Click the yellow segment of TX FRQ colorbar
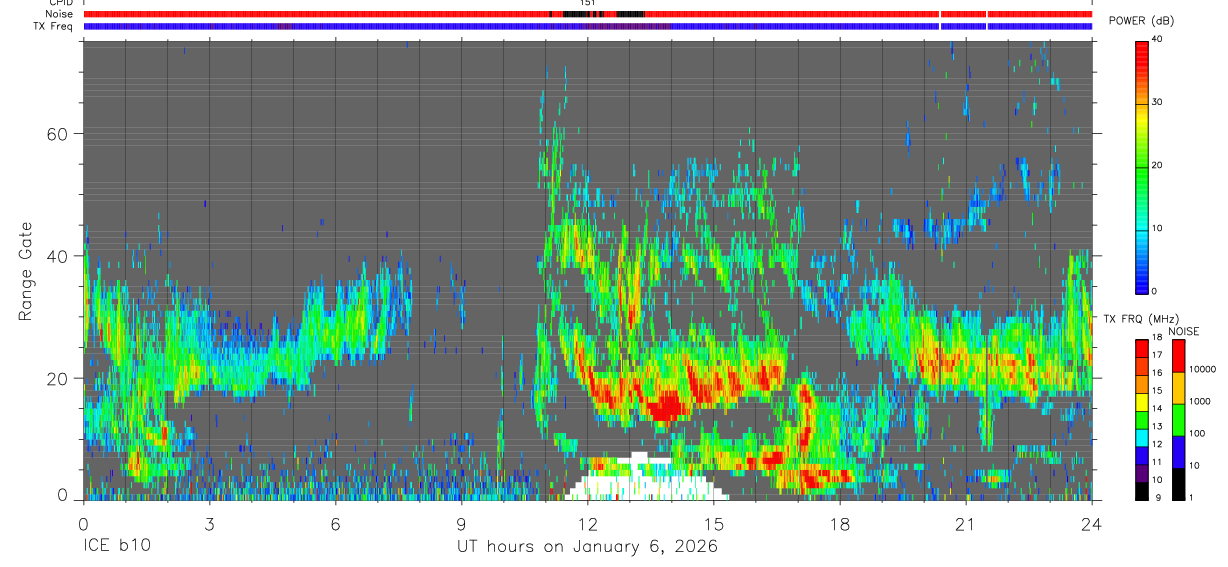The width and height of the screenshot is (1228, 567). click(x=1141, y=402)
